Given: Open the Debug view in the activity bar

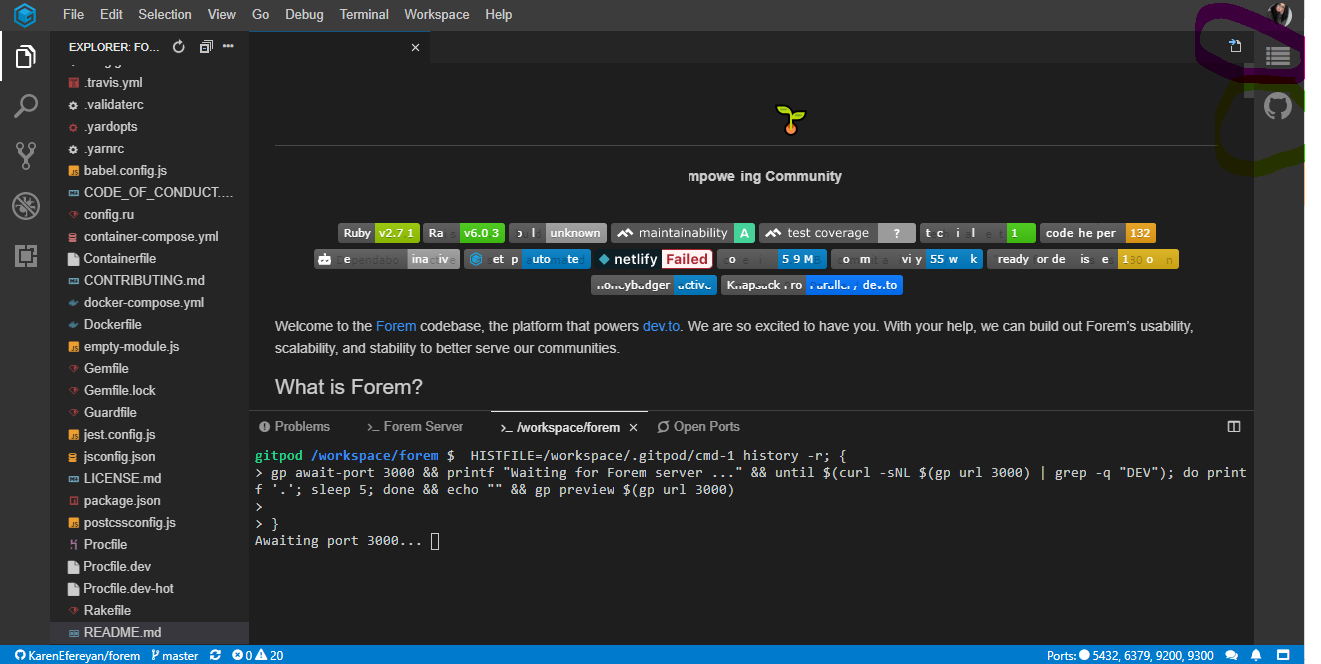Looking at the screenshot, I should [x=25, y=206].
